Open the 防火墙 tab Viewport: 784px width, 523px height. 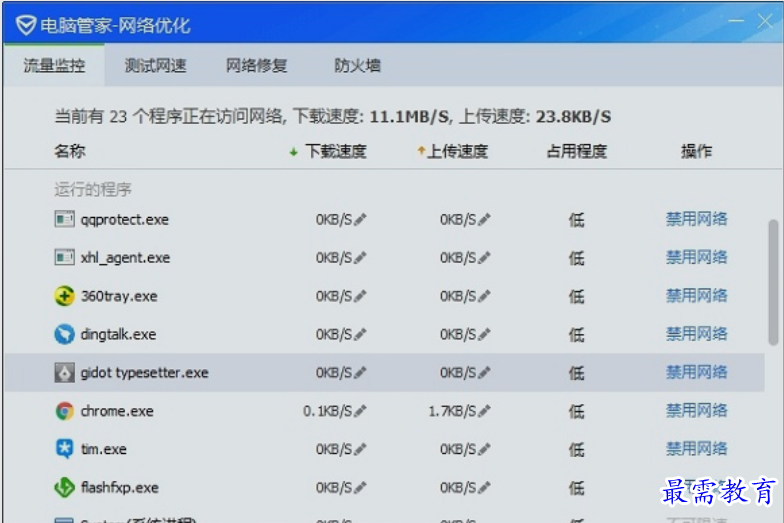357,65
